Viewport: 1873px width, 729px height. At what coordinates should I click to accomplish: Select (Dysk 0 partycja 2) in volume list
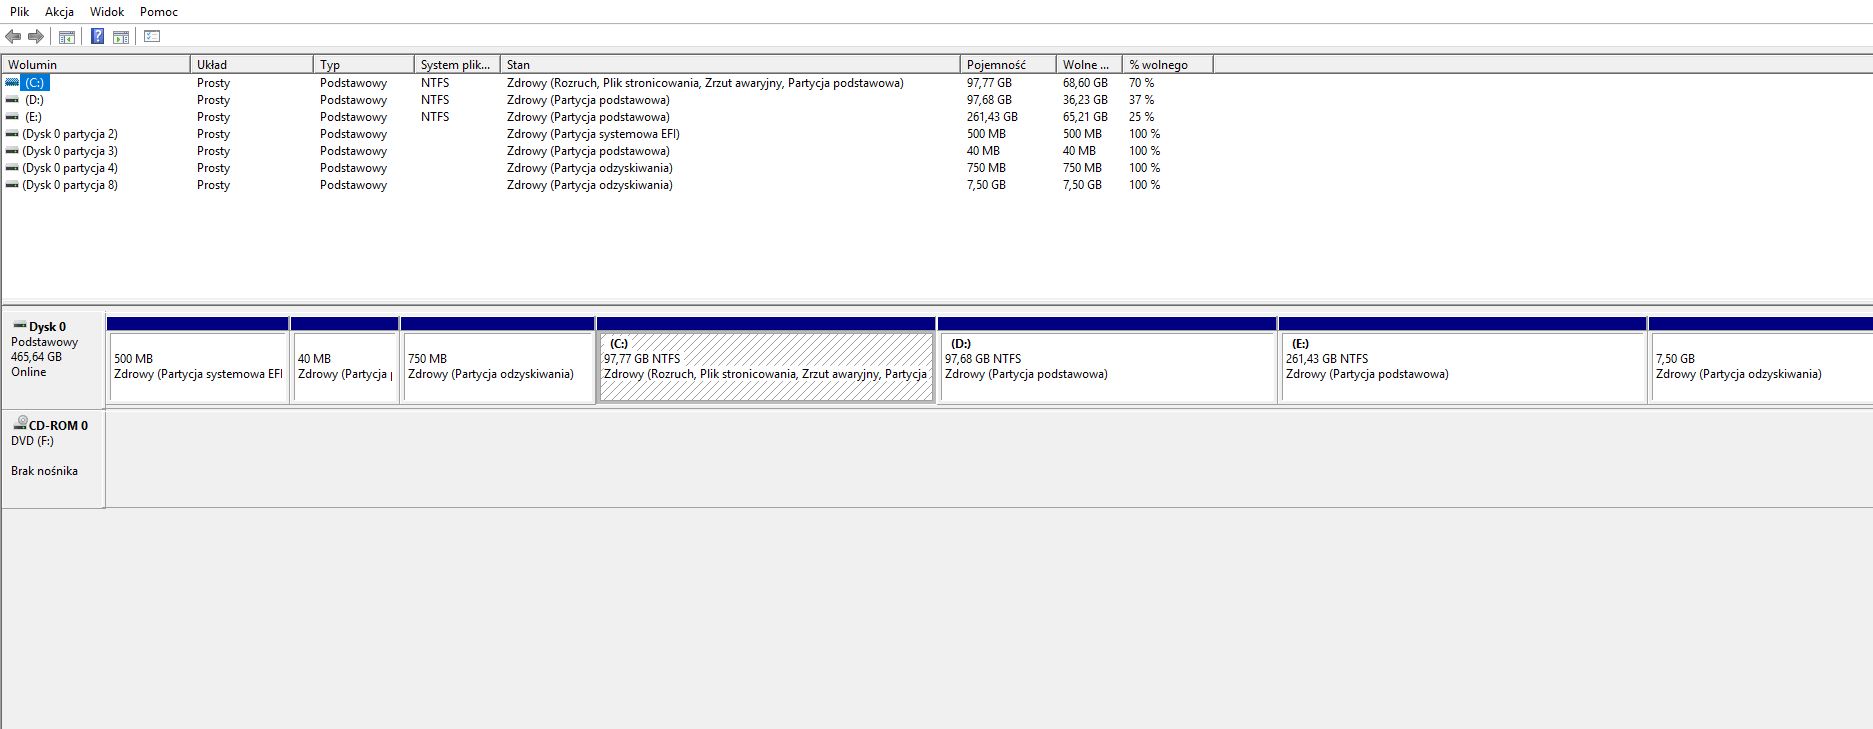tap(70, 134)
